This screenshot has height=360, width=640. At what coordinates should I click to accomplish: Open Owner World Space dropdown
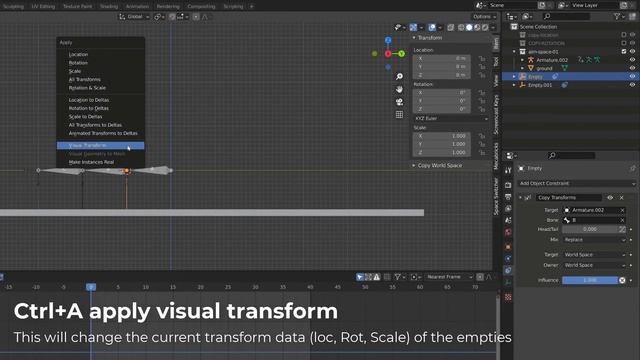point(594,265)
